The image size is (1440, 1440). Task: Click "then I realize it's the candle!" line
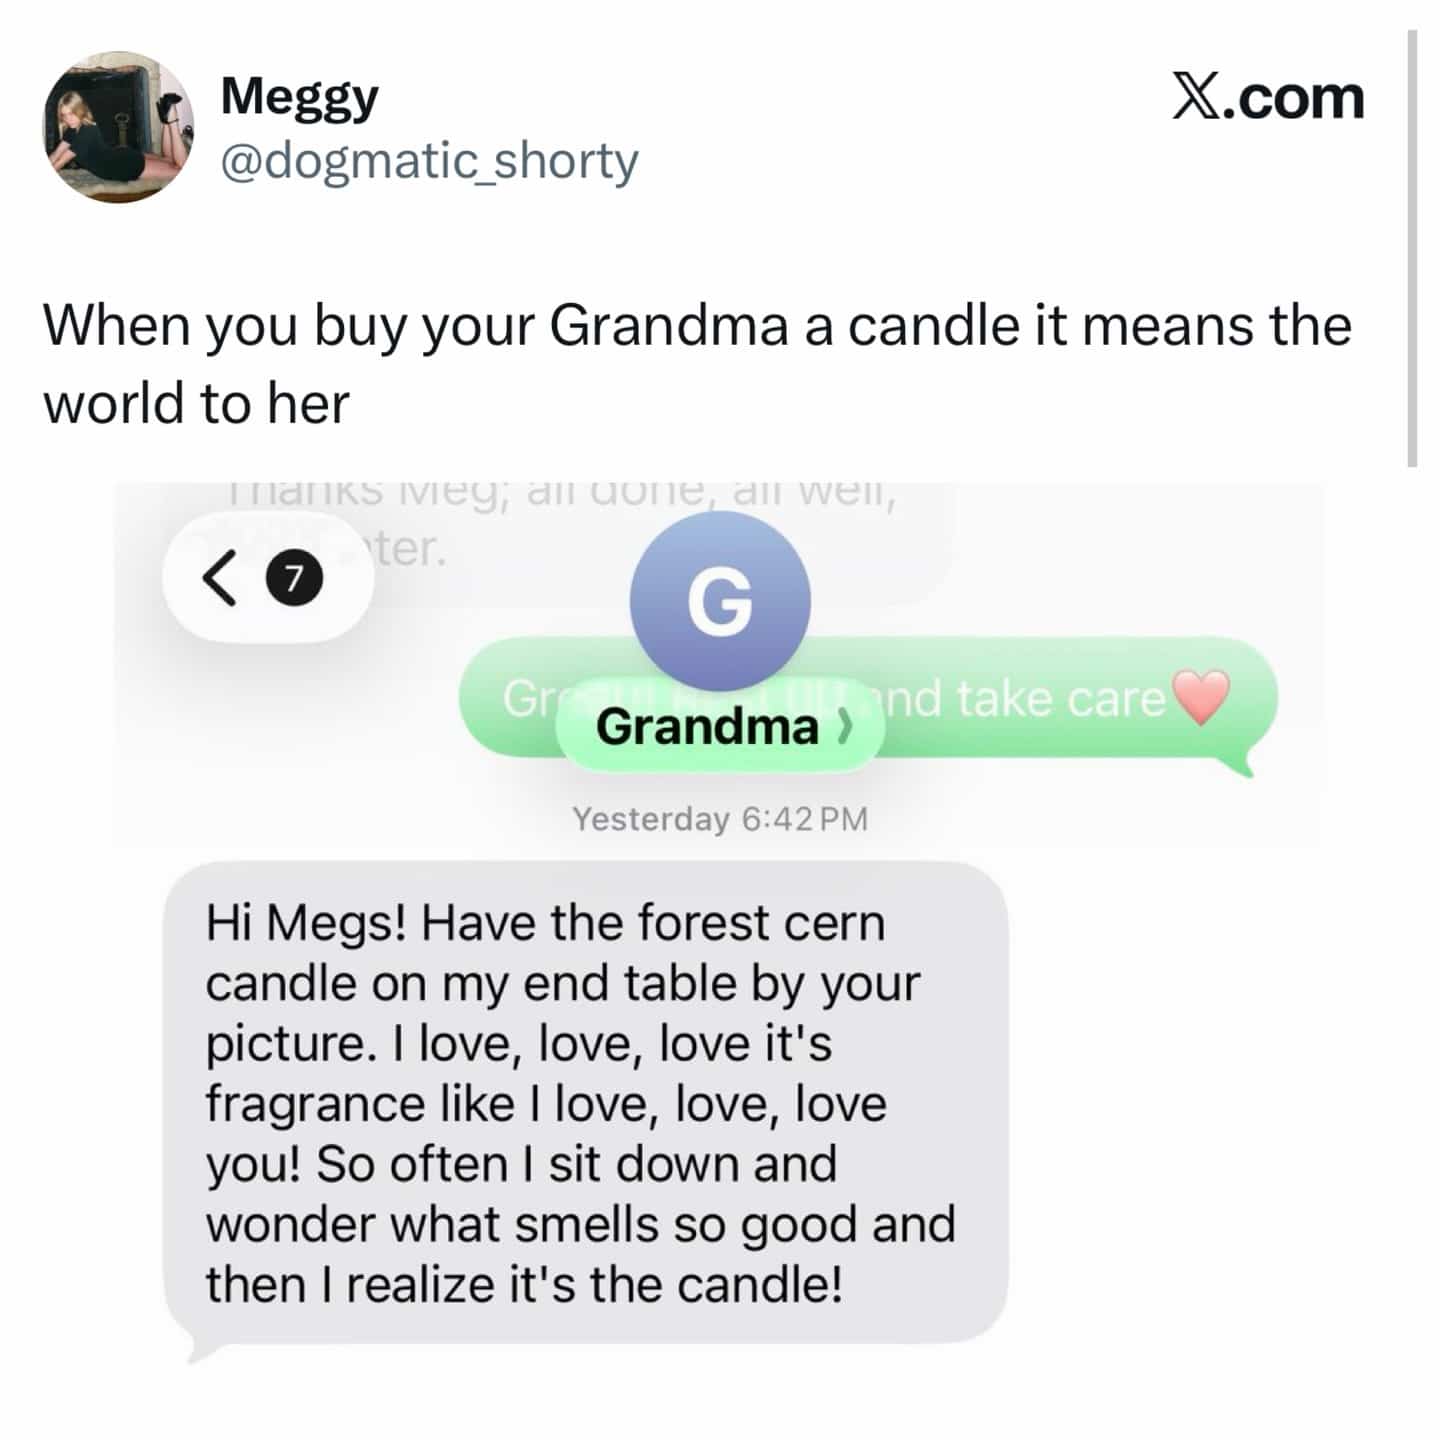click(x=524, y=1285)
